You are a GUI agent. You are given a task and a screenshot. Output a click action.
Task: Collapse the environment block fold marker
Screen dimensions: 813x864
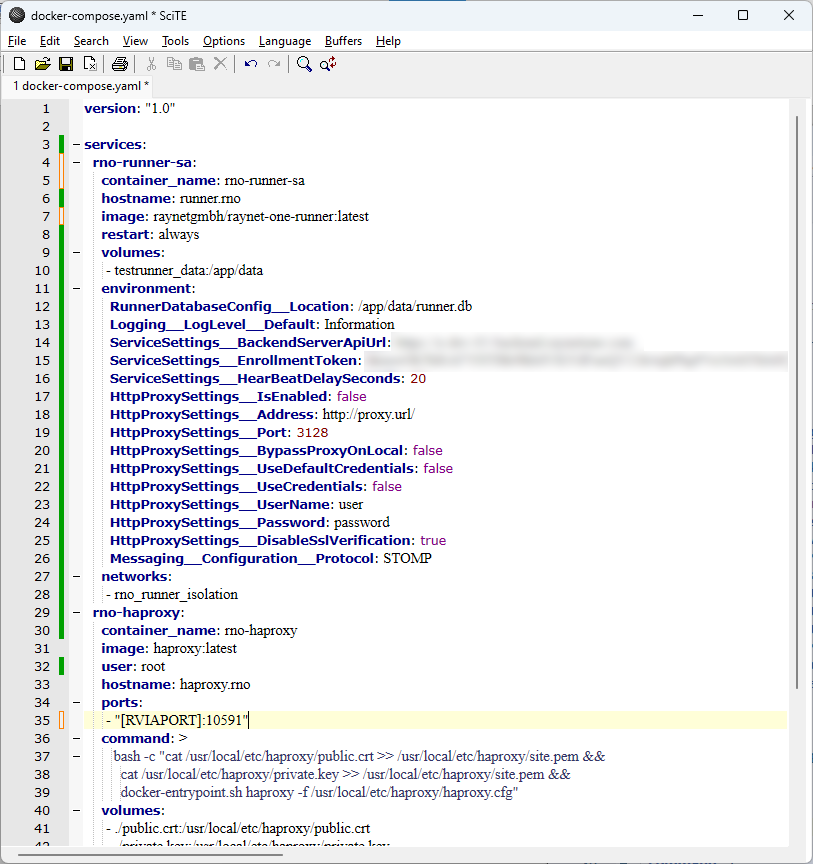click(76, 289)
